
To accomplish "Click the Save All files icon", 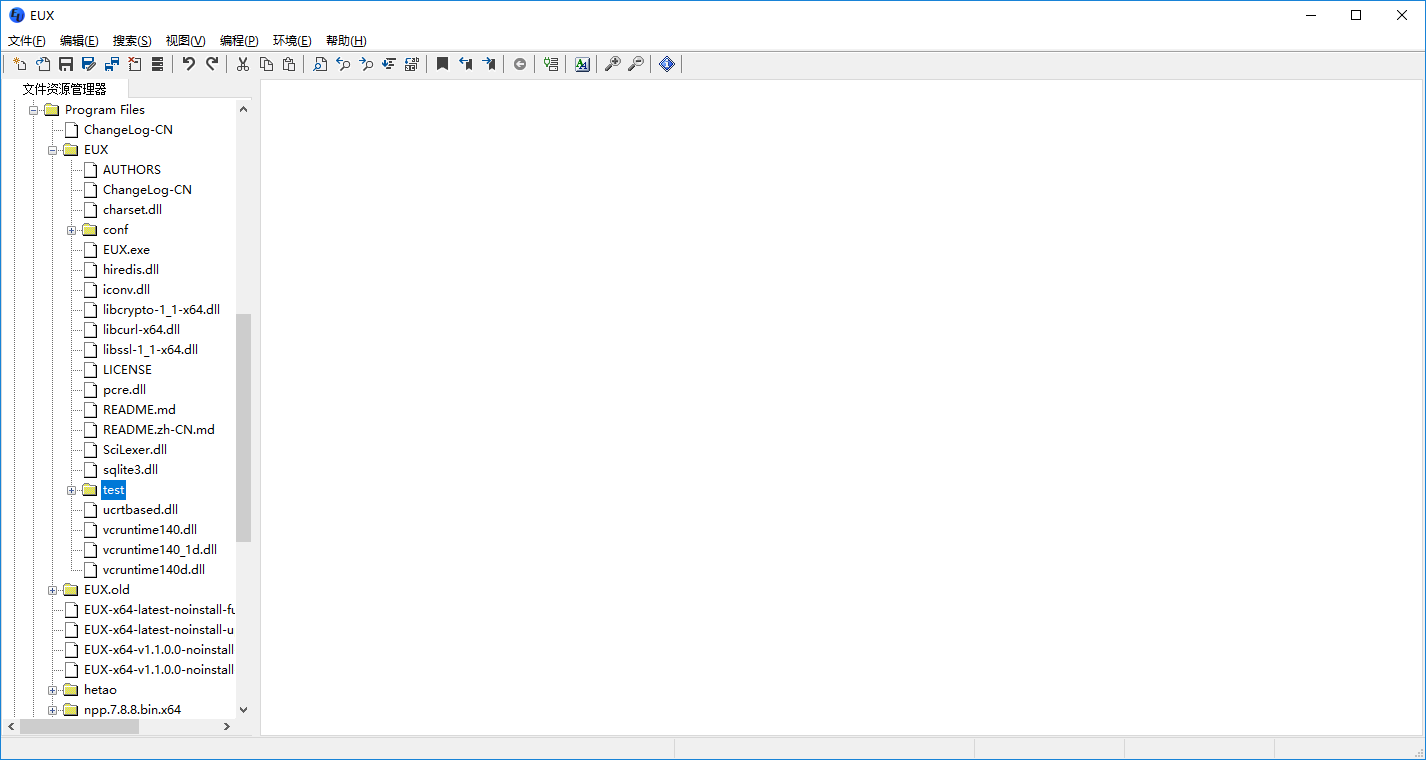I will pos(112,64).
